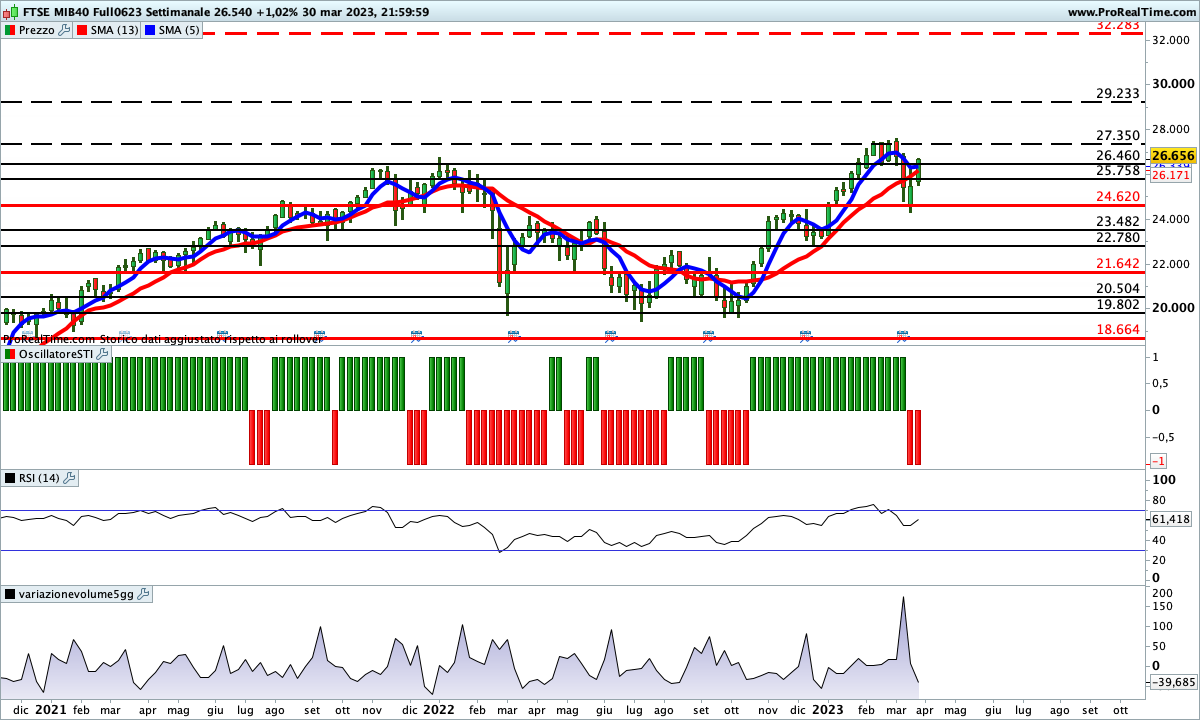This screenshot has width=1200, height=720.
Task: Click the 2021 year label on time axis
Action: pyautogui.click(x=50, y=709)
